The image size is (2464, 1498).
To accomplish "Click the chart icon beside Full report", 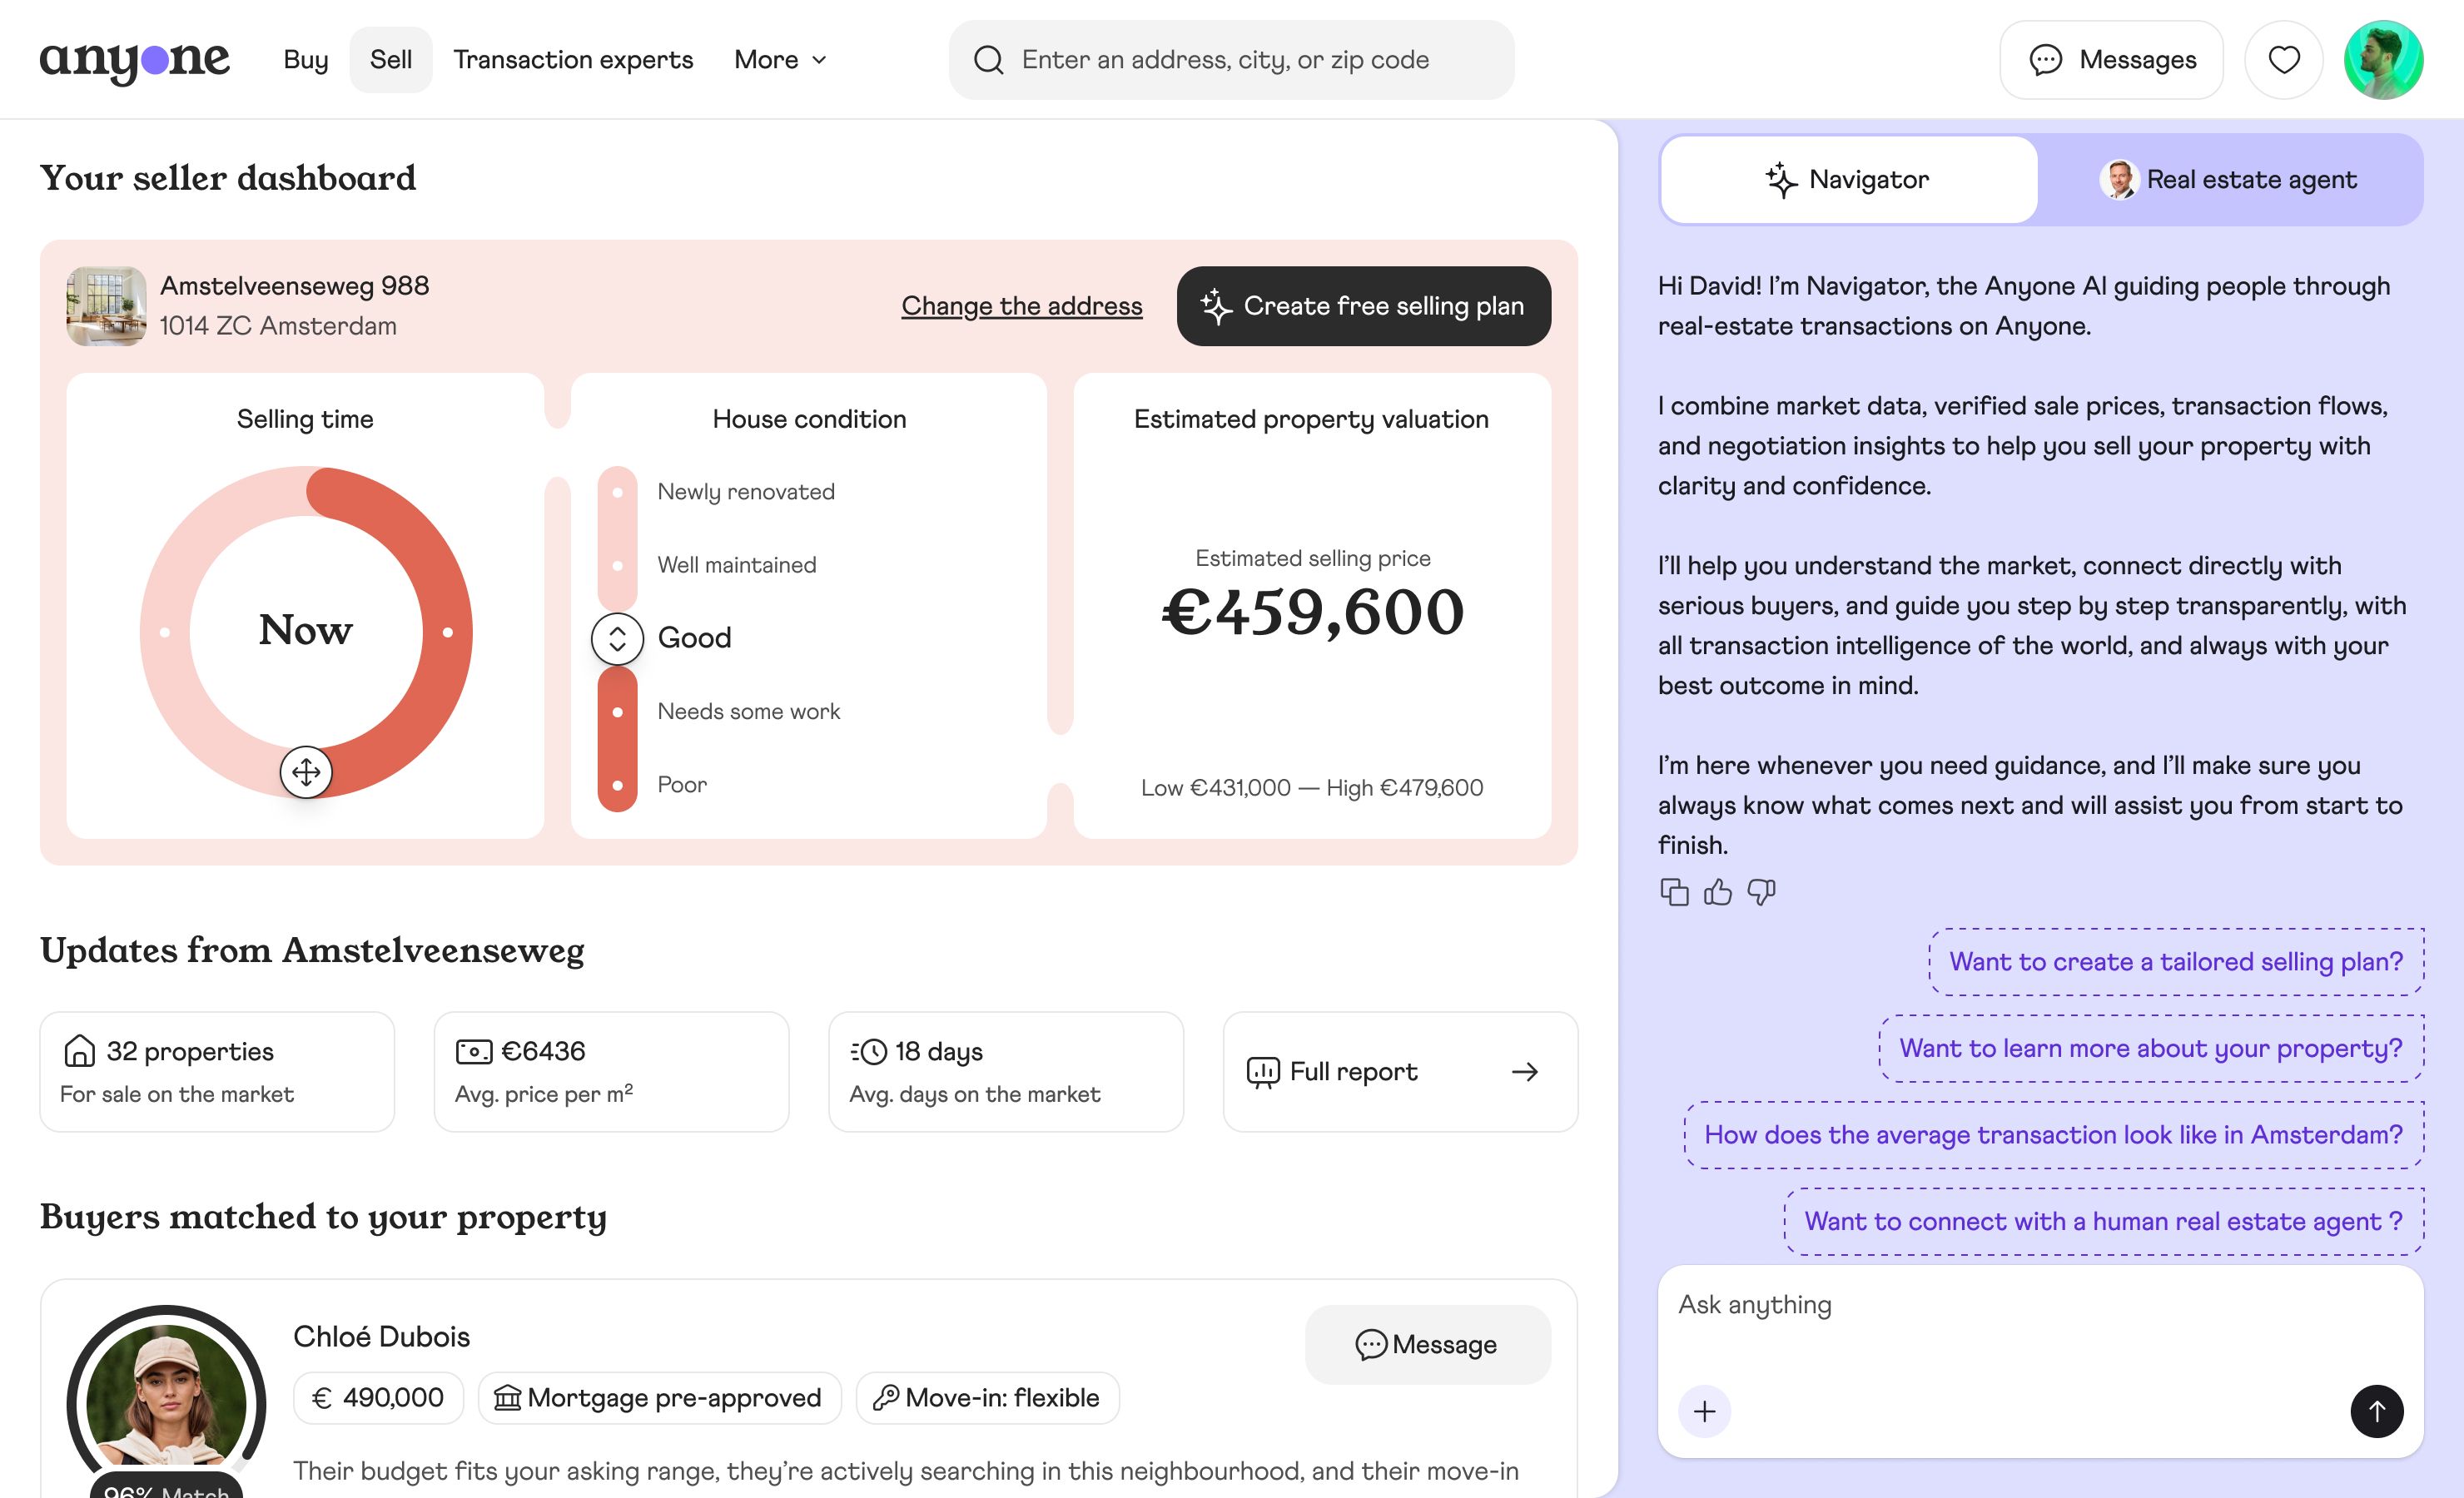I will click(x=1263, y=1072).
